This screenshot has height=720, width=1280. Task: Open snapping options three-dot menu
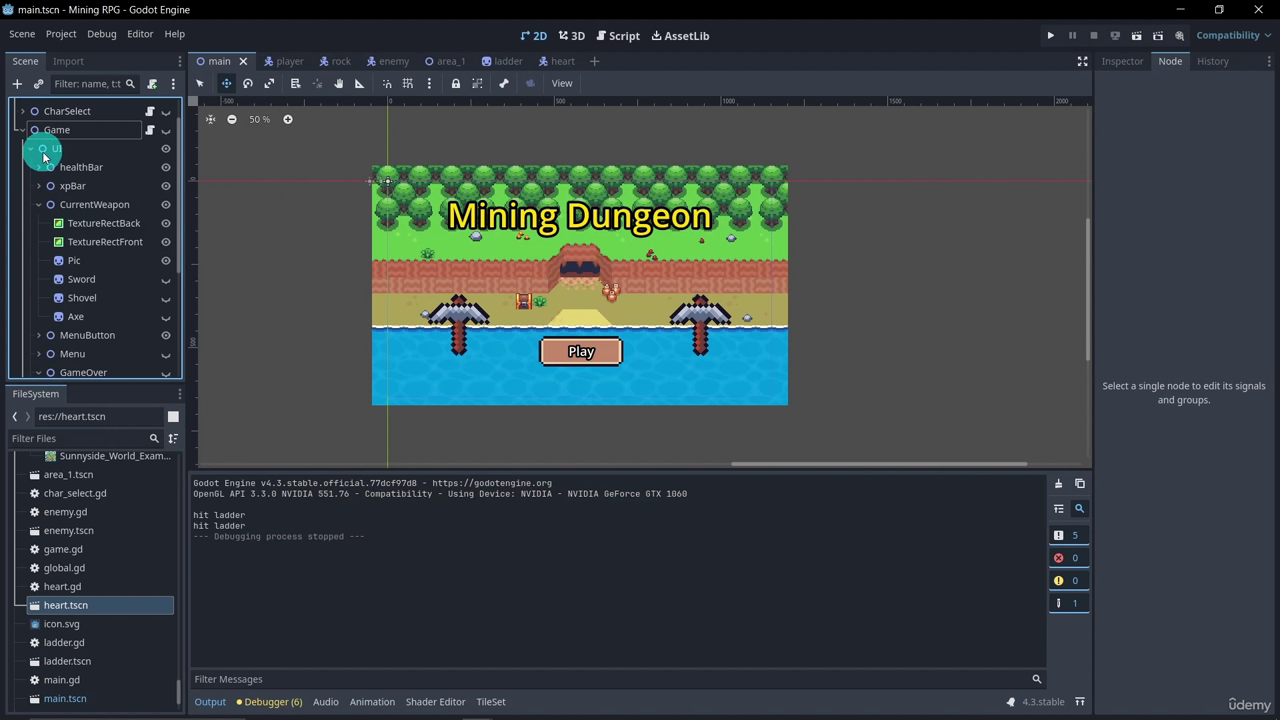(429, 83)
